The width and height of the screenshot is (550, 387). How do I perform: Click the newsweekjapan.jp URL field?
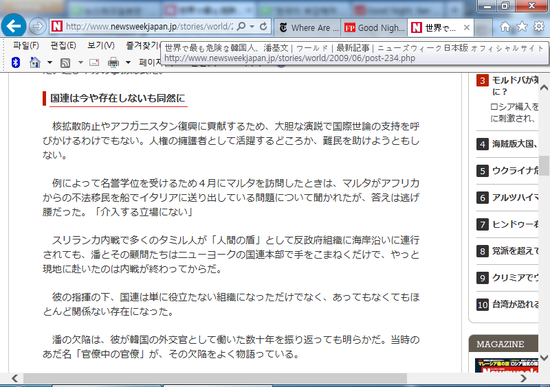point(149,26)
